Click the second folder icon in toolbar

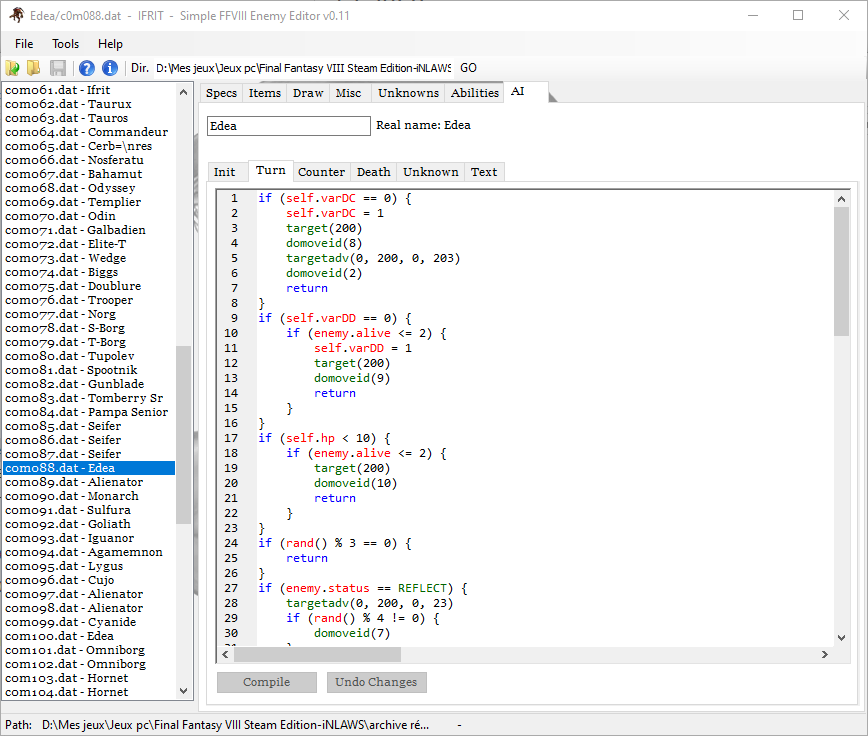(34, 68)
